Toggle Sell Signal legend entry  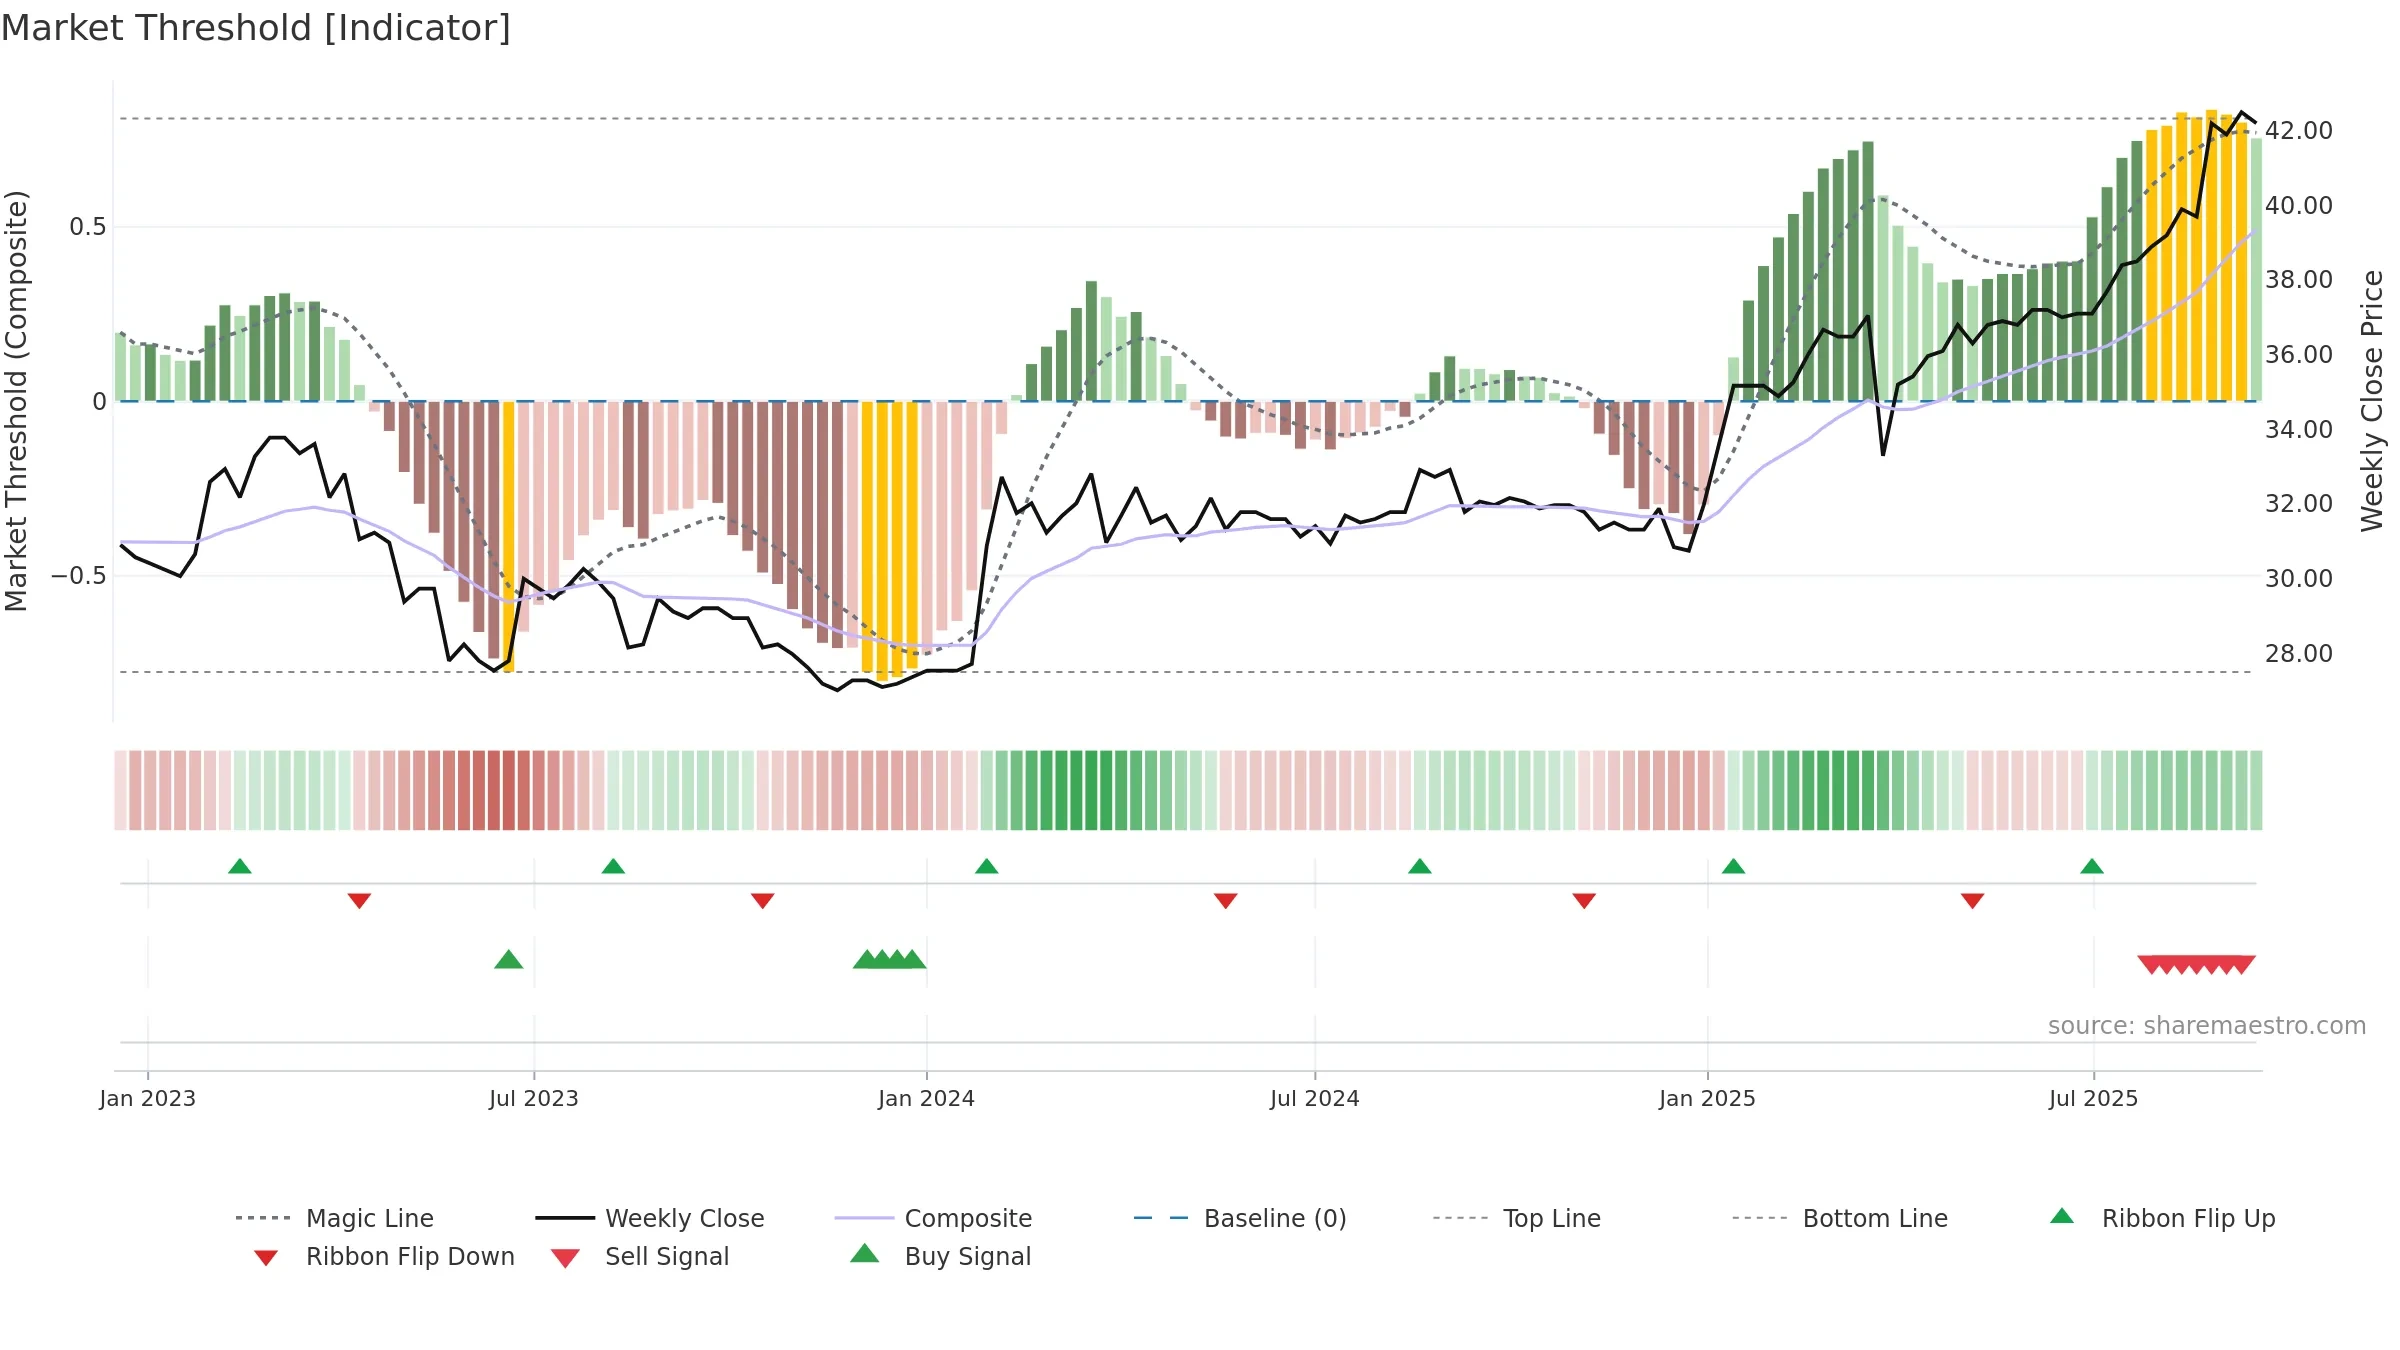coord(640,1256)
